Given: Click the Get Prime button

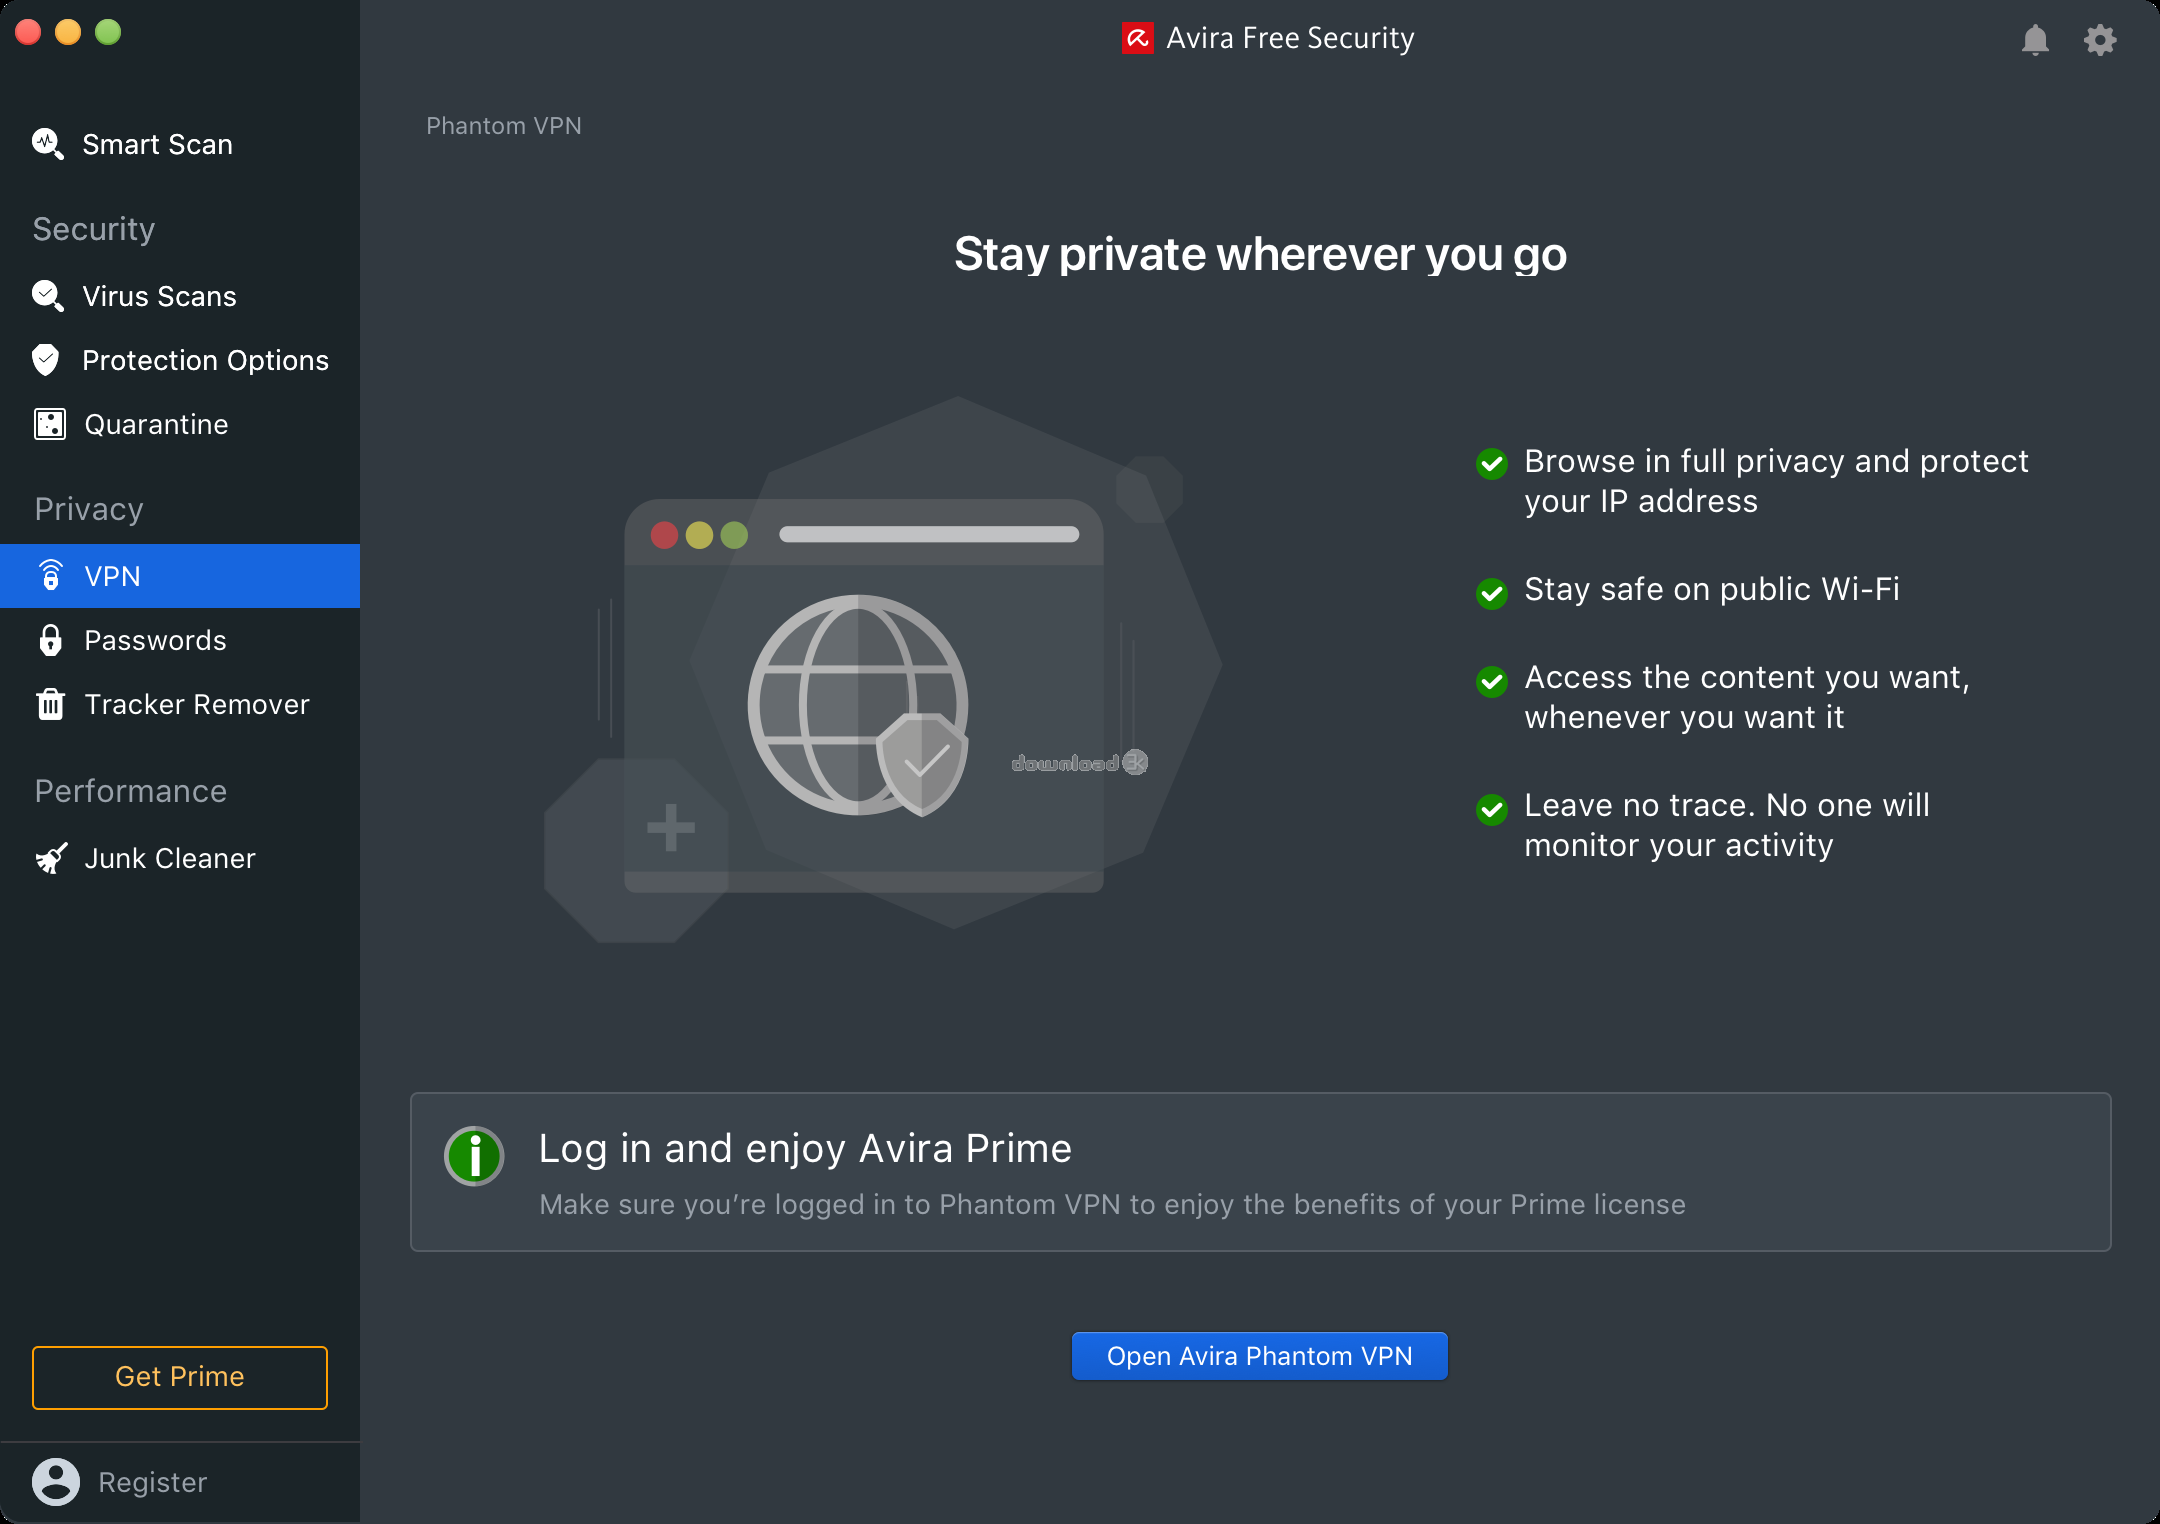Looking at the screenshot, I should pyautogui.click(x=180, y=1377).
